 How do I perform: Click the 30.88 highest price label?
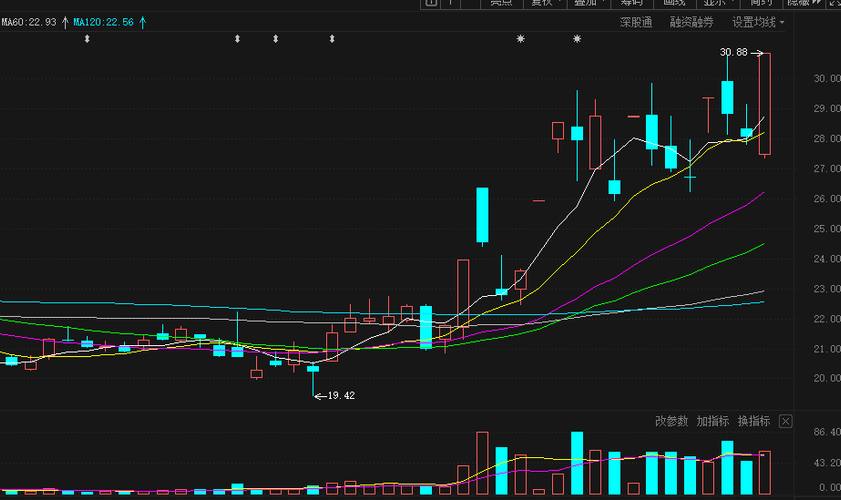(x=733, y=52)
